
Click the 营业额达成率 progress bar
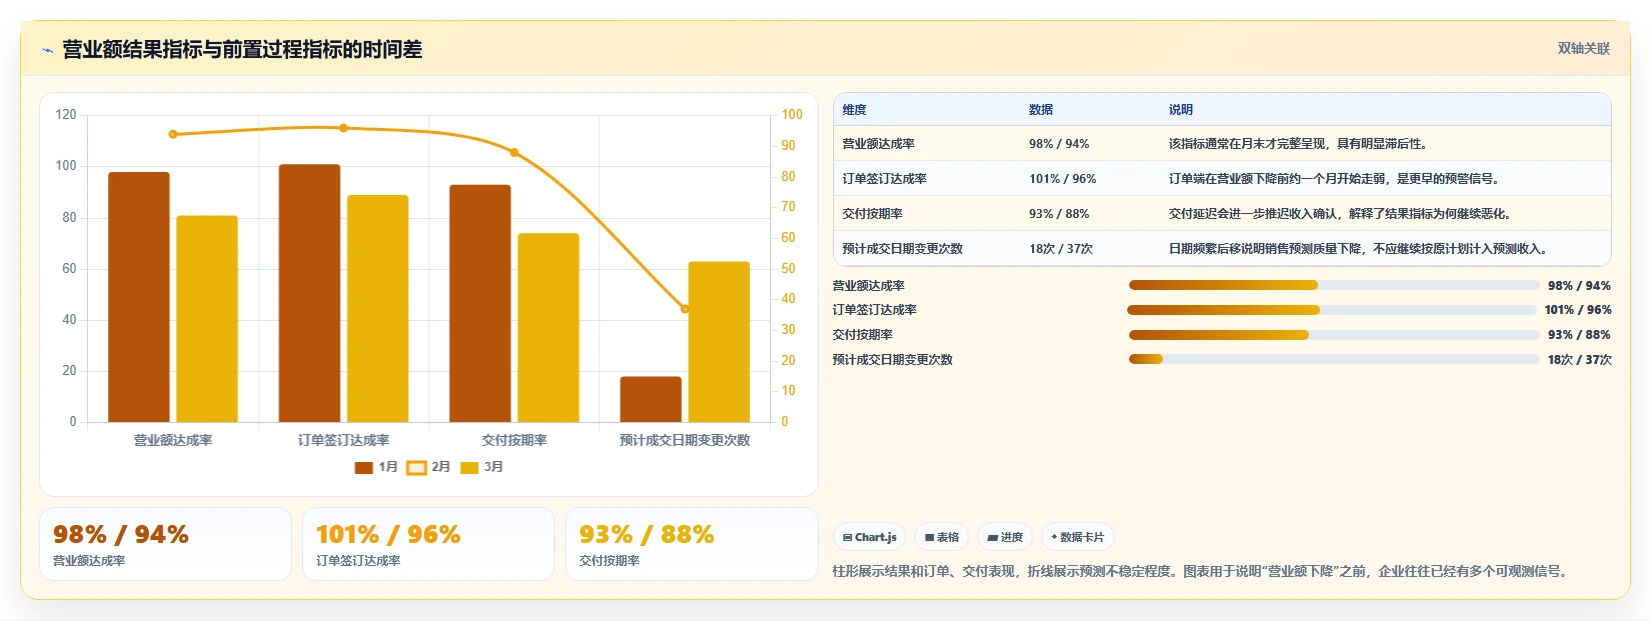click(x=1334, y=285)
